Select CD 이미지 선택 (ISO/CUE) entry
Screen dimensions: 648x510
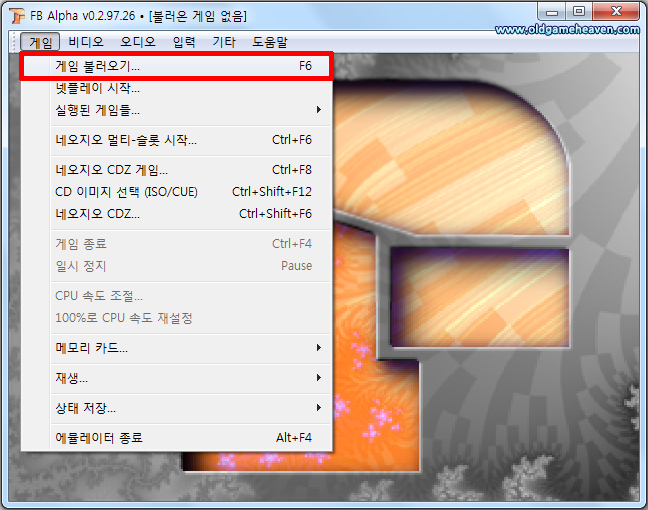tap(176, 192)
